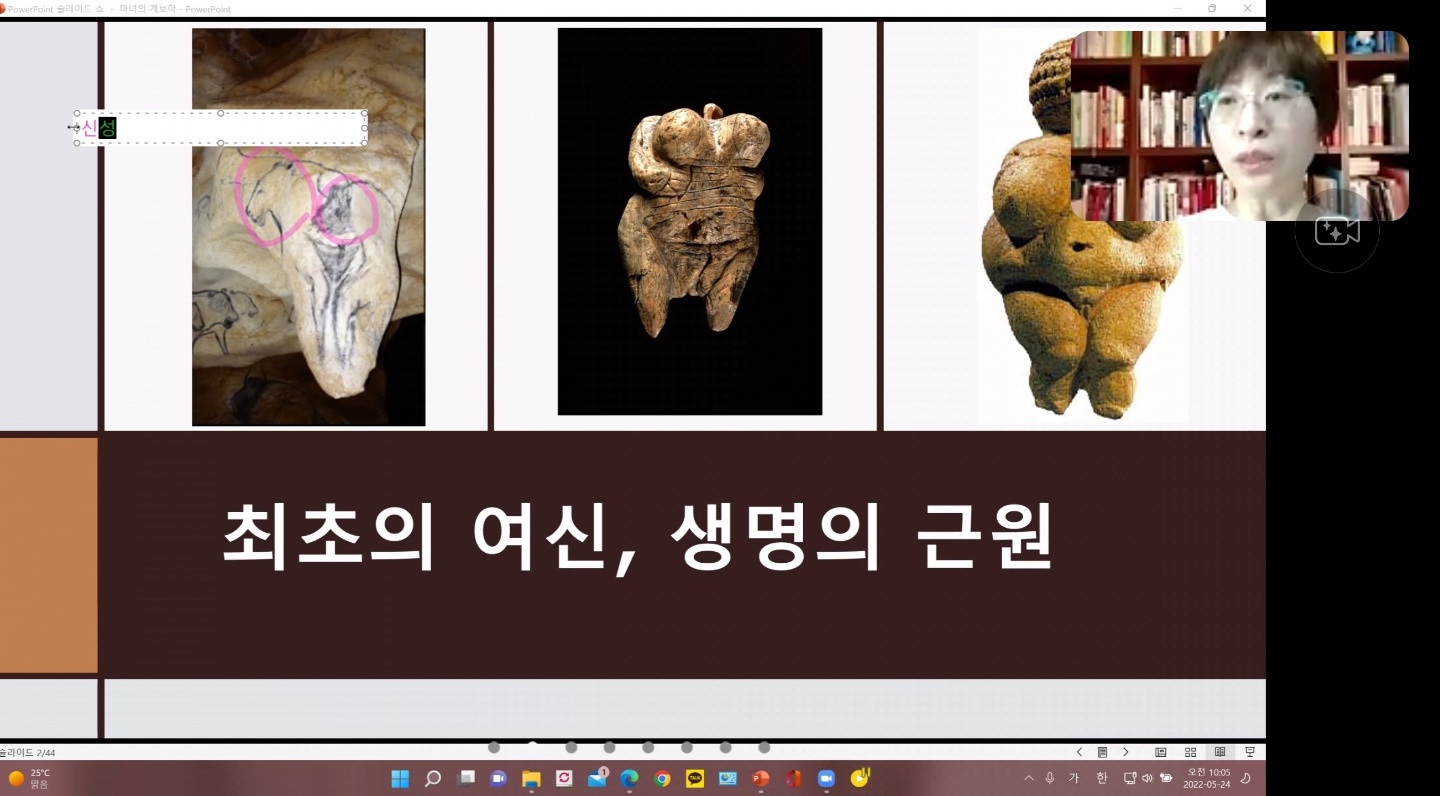Screen dimensions: 1440x796
Task: Click the battery status icon
Action: tap(1166, 778)
